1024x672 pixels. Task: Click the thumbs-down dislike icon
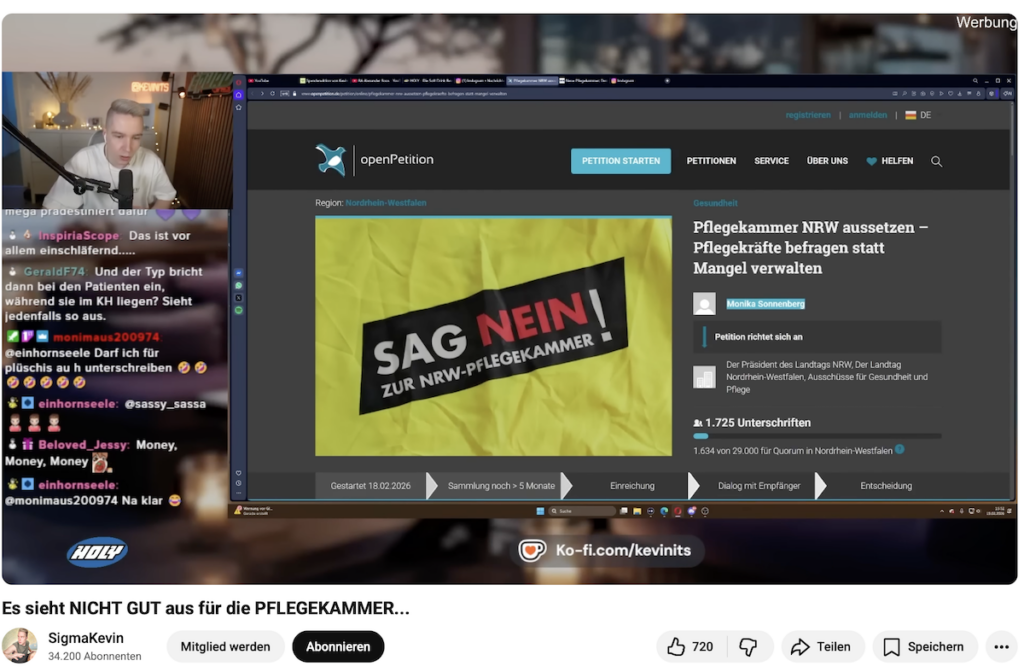click(748, 647)
